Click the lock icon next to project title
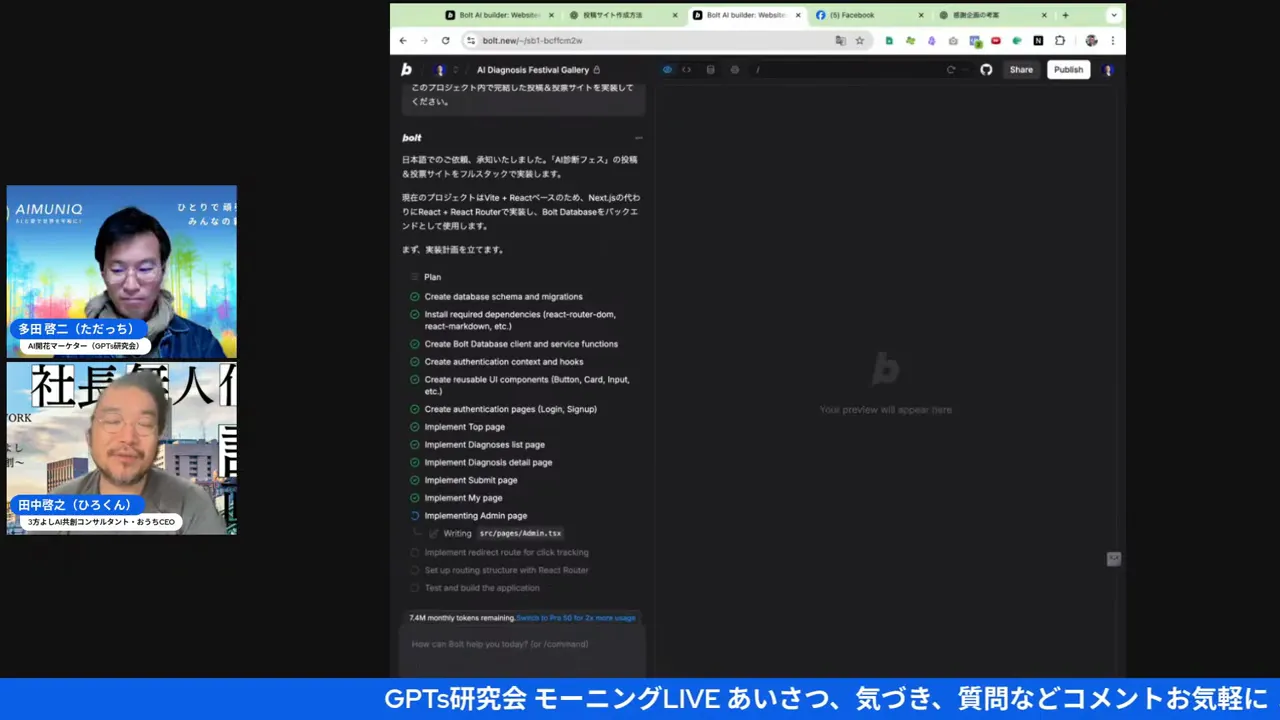Viewport: 1280px width, 720px height. 595,70
